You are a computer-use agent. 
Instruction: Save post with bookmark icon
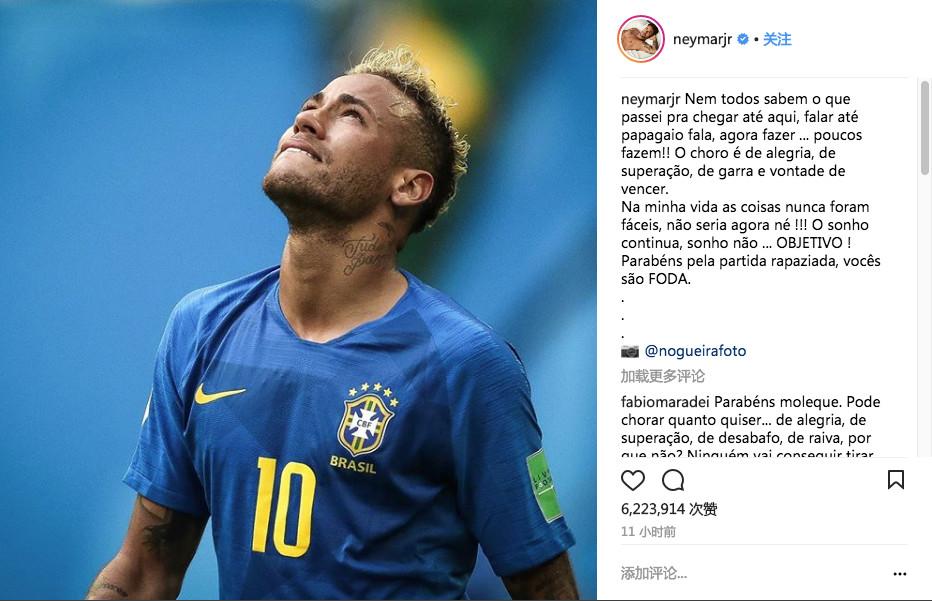[x=896, y=479]
